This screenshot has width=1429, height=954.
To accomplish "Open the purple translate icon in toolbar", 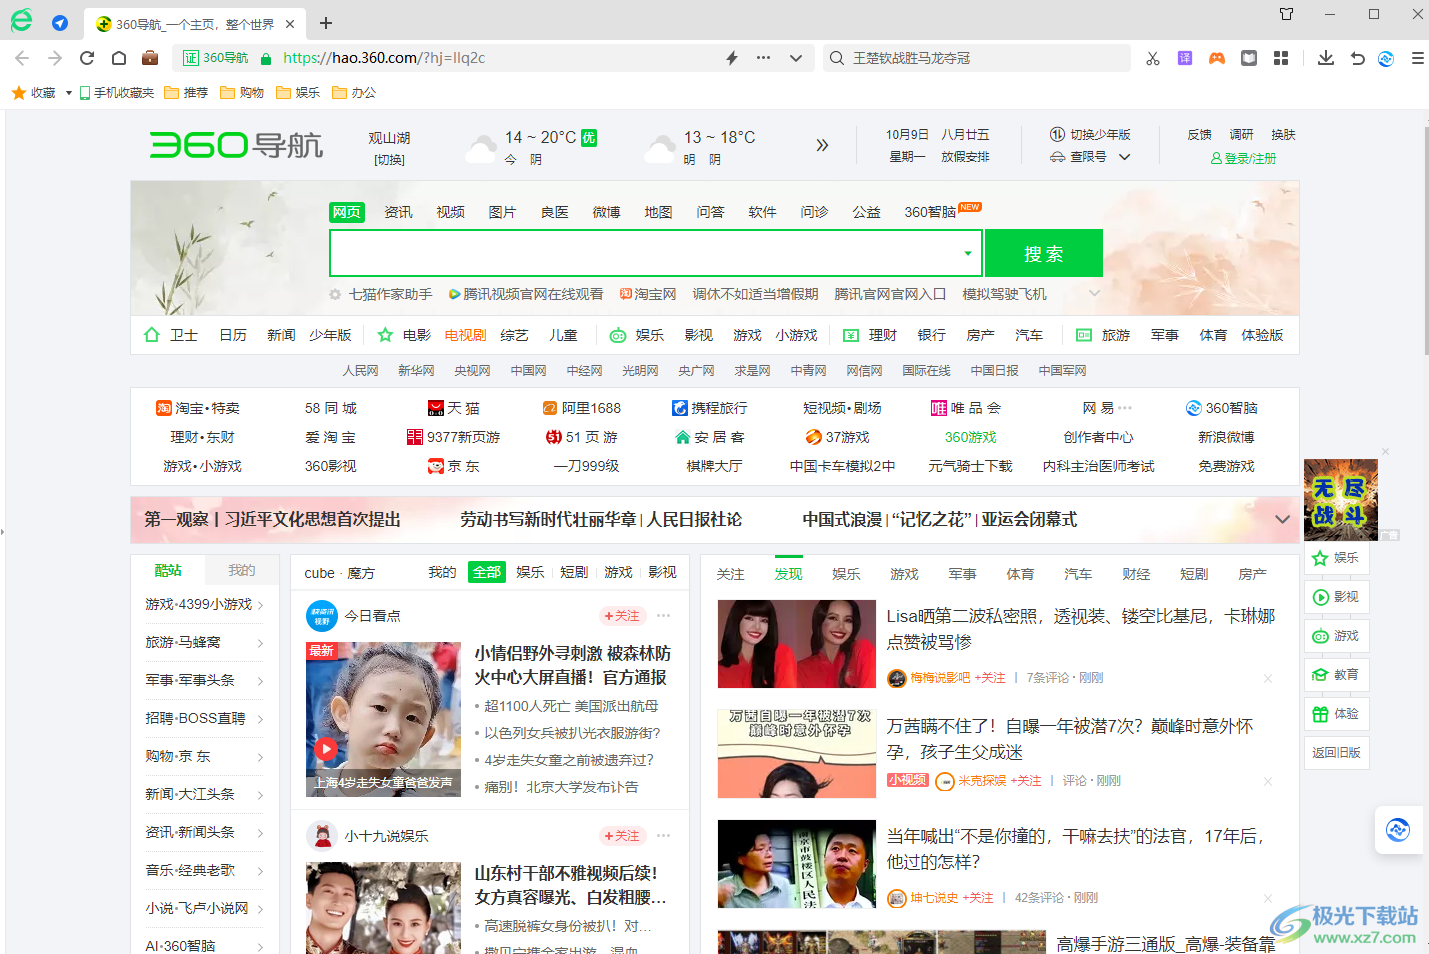I will click(1185, 58).
